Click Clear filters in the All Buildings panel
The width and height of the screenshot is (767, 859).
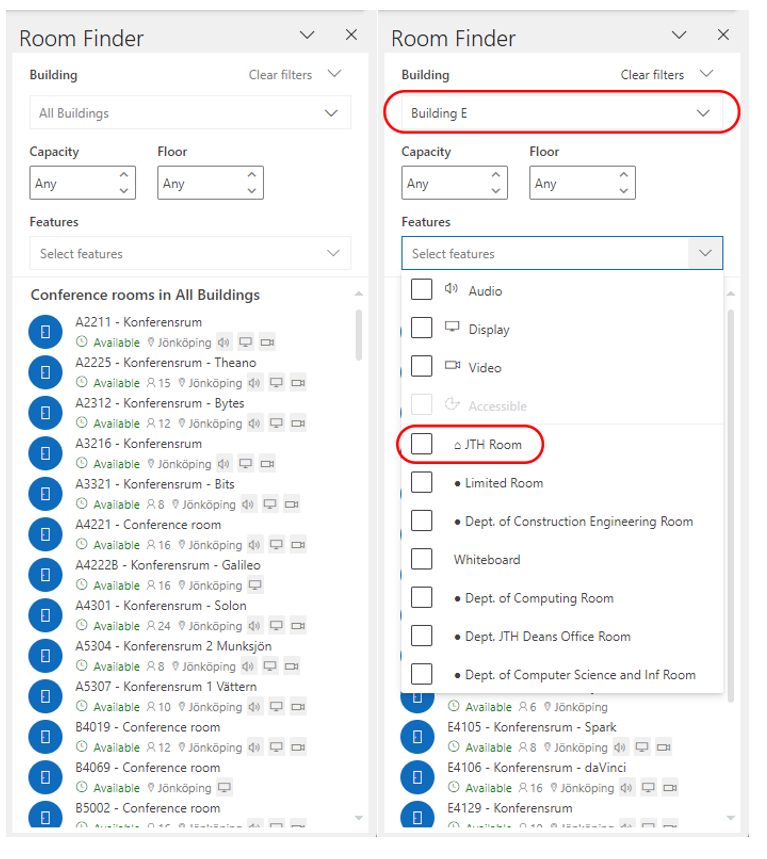tap(280, 75)
